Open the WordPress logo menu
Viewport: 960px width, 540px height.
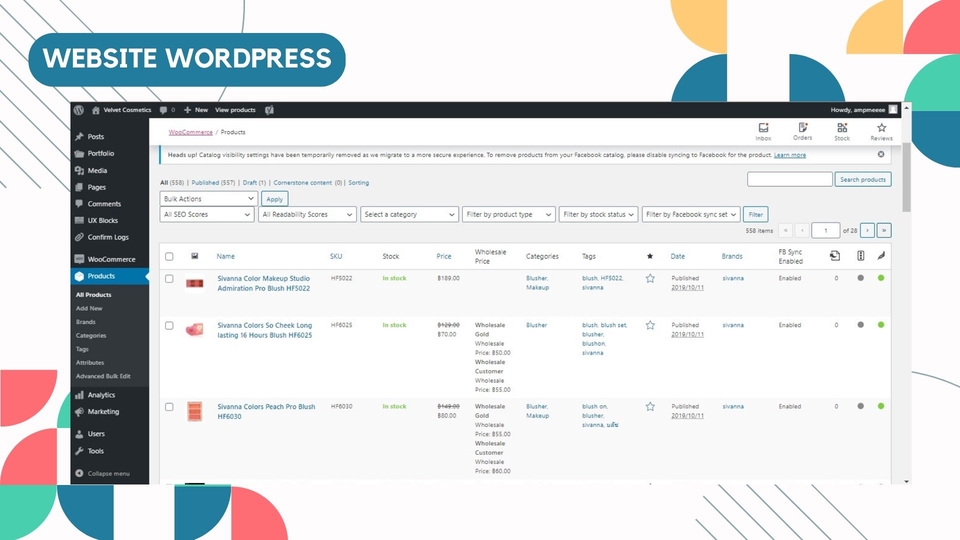click(79, 110)
